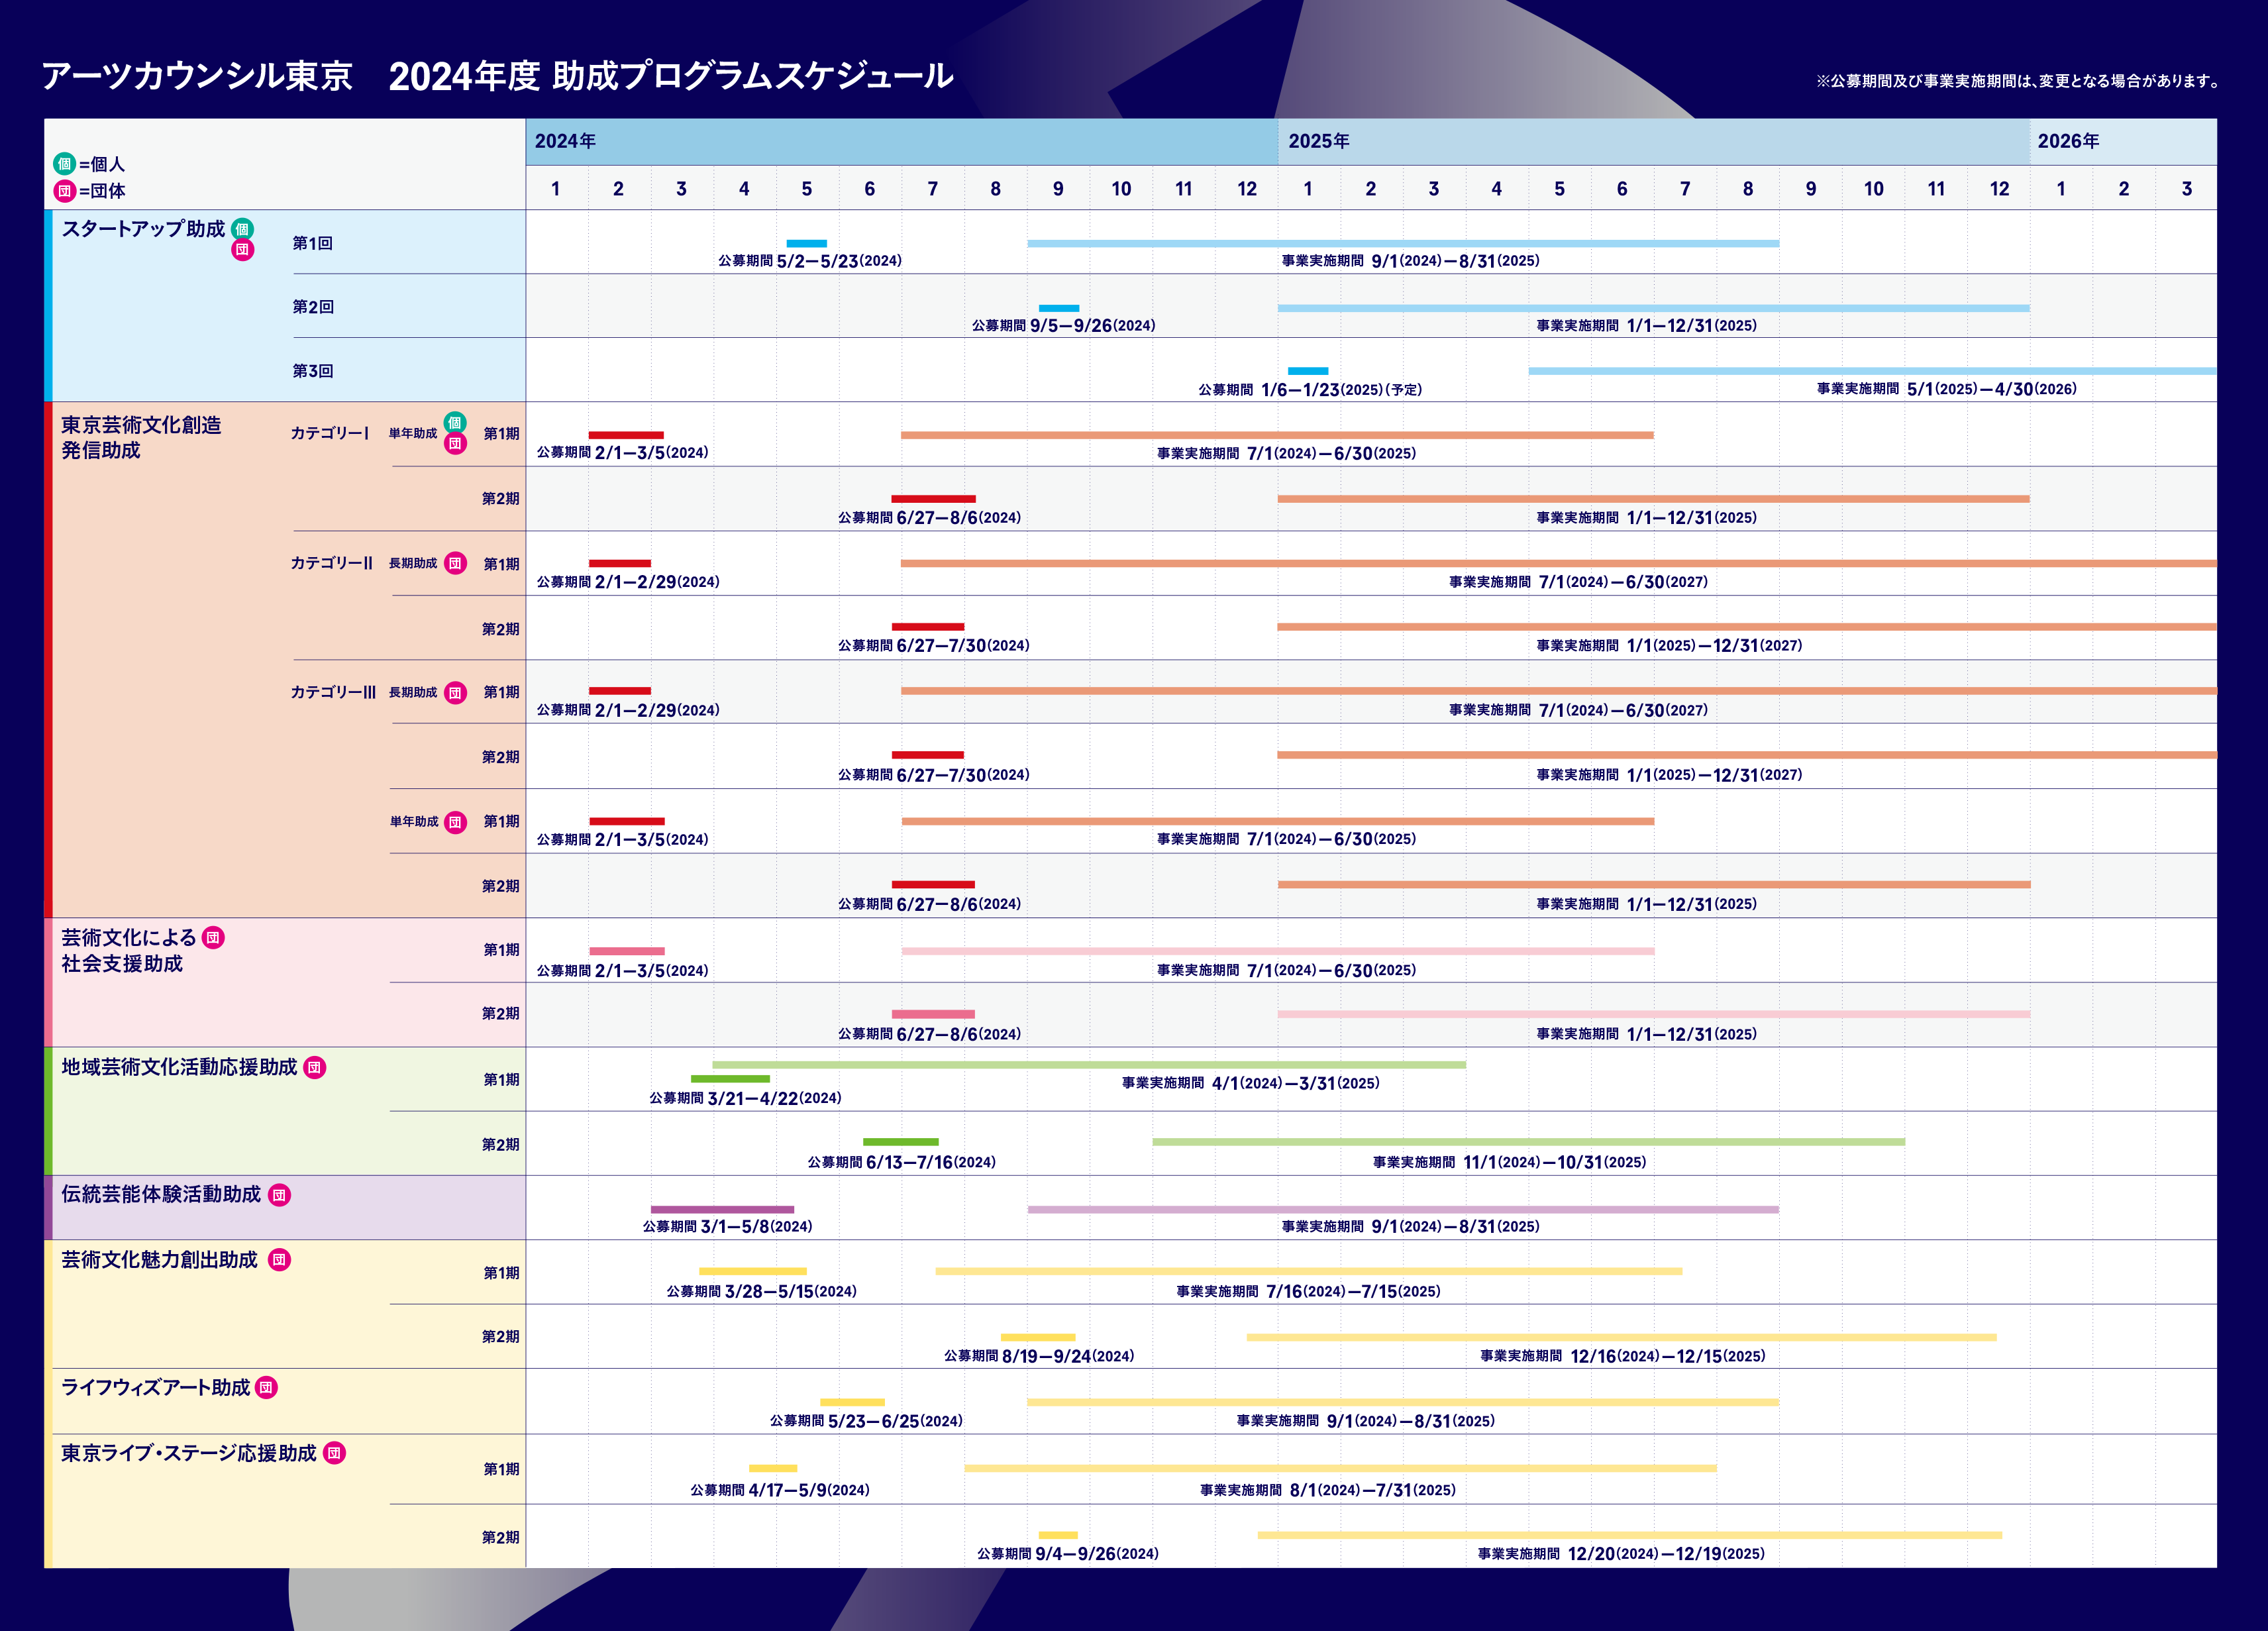The height and width of the screenshot is (1631, 2268).
Task: Click 団 badge beside 東京ライブ・ステージ応援助成
Action: pyautogui.click(x=335, y=1453)
